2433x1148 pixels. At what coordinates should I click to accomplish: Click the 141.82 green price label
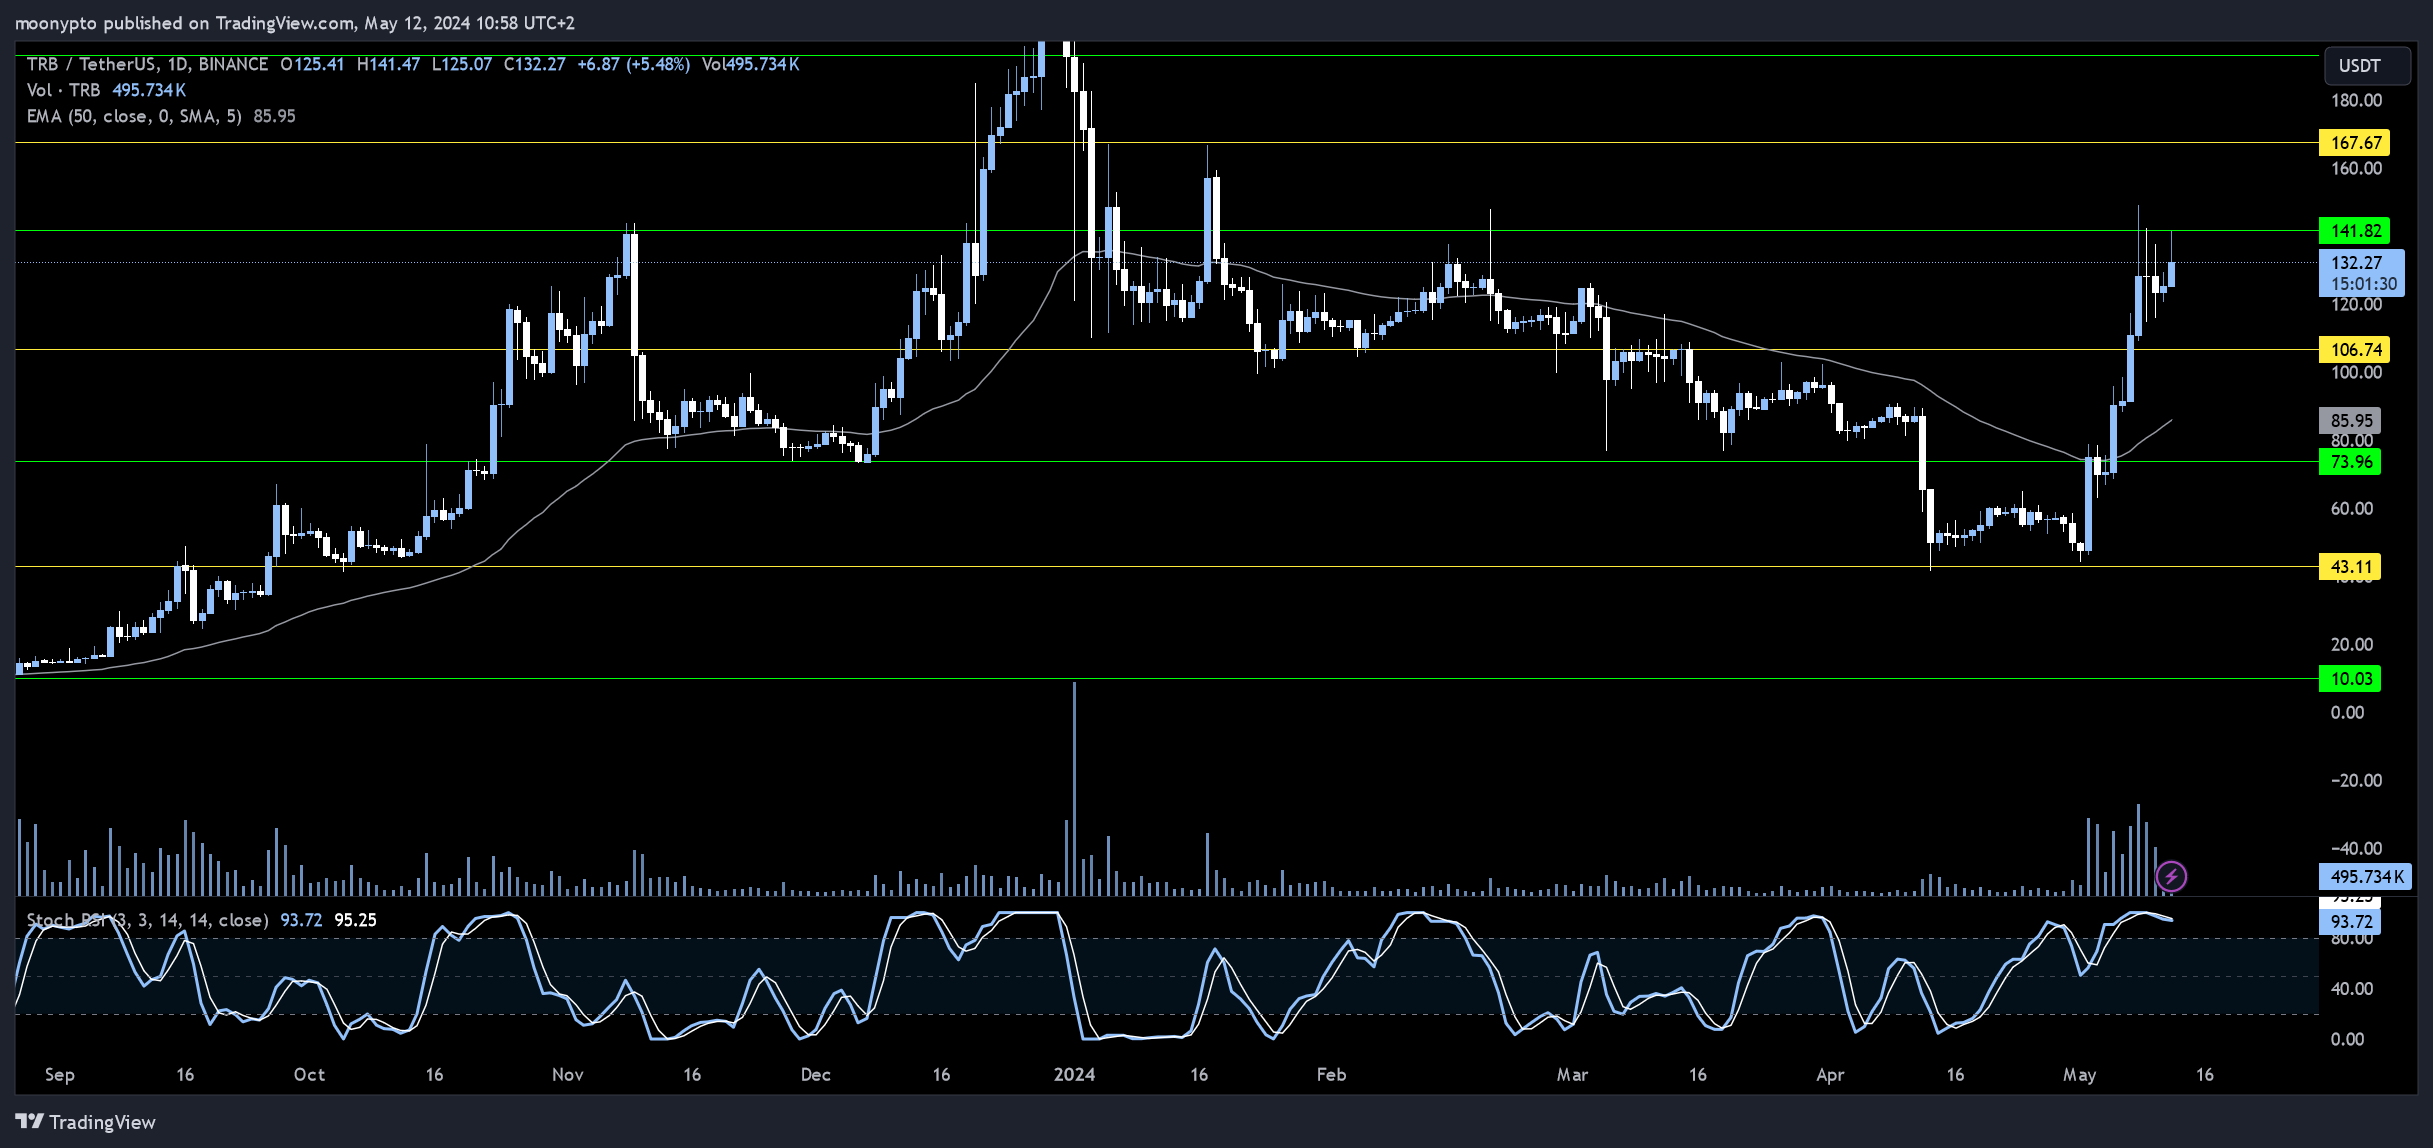[x=2354, y=231]
